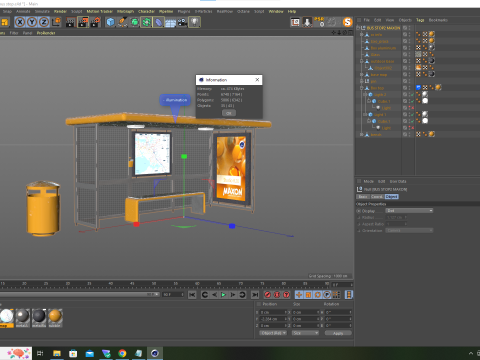Screen dimensions: 480x360
Task: Open the Render menu
Action: 60,11
